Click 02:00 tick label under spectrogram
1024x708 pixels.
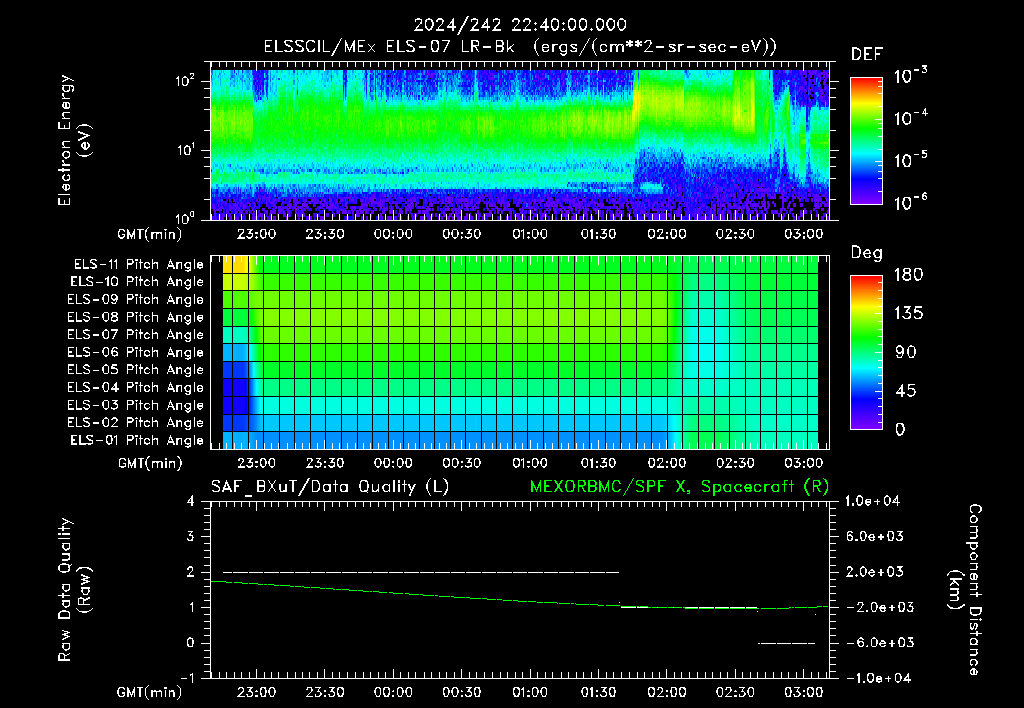[667, 234]
